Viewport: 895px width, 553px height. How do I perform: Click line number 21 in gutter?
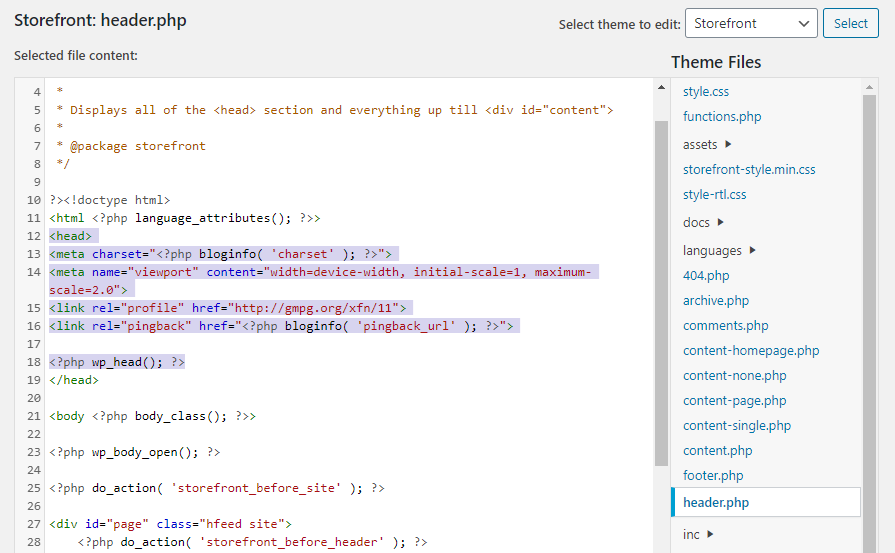coord(34,417)
